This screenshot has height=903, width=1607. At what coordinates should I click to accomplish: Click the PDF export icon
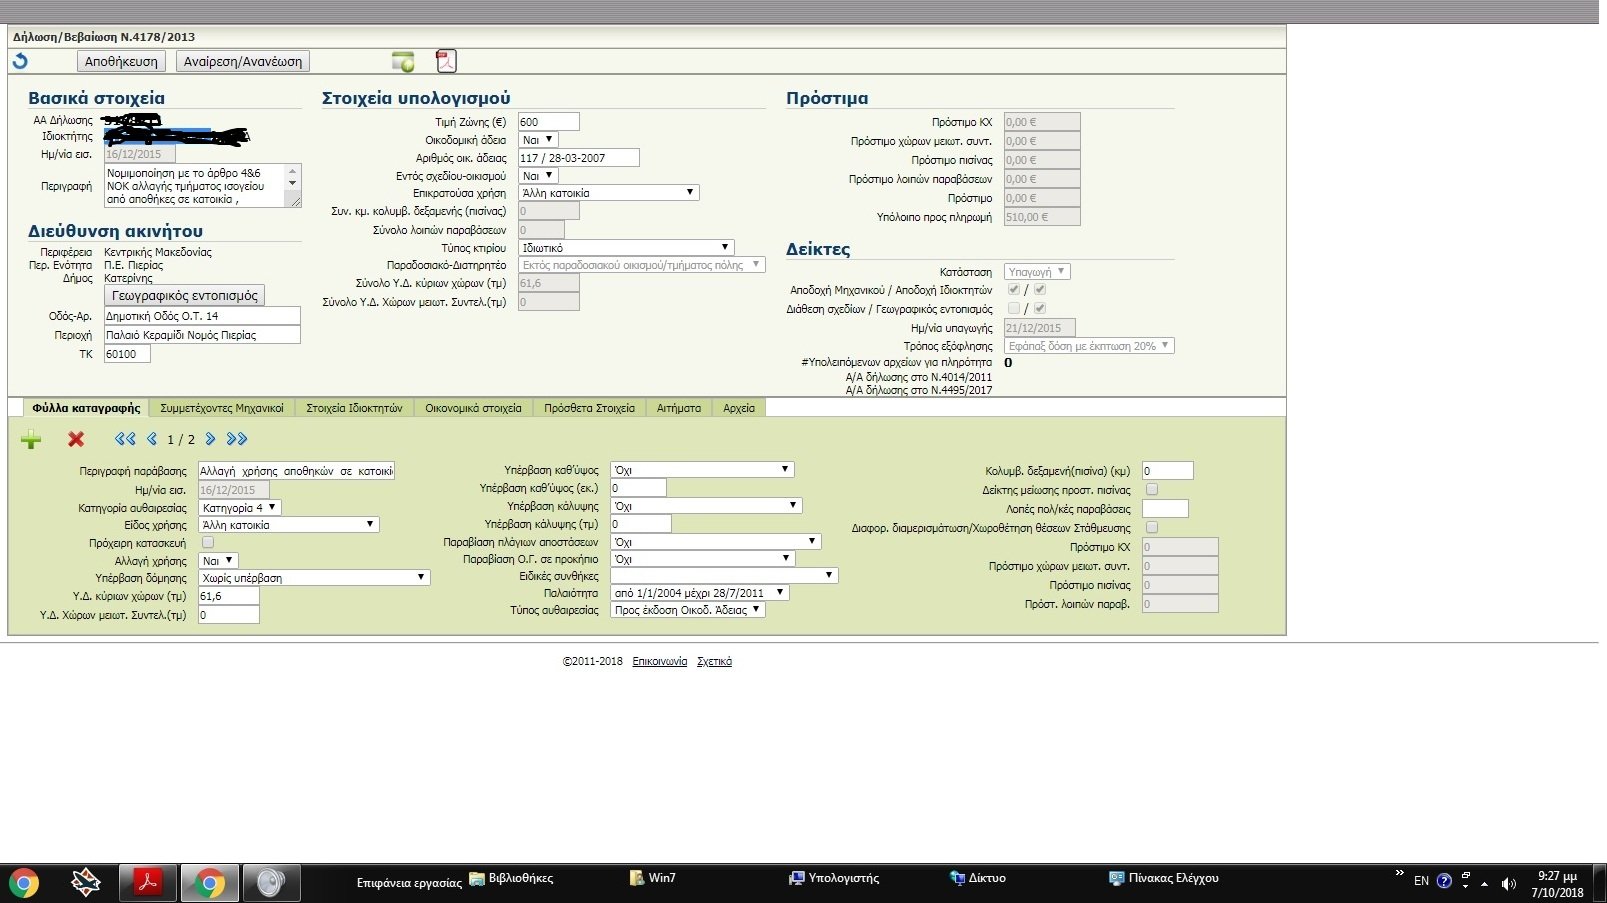(446, 61)
